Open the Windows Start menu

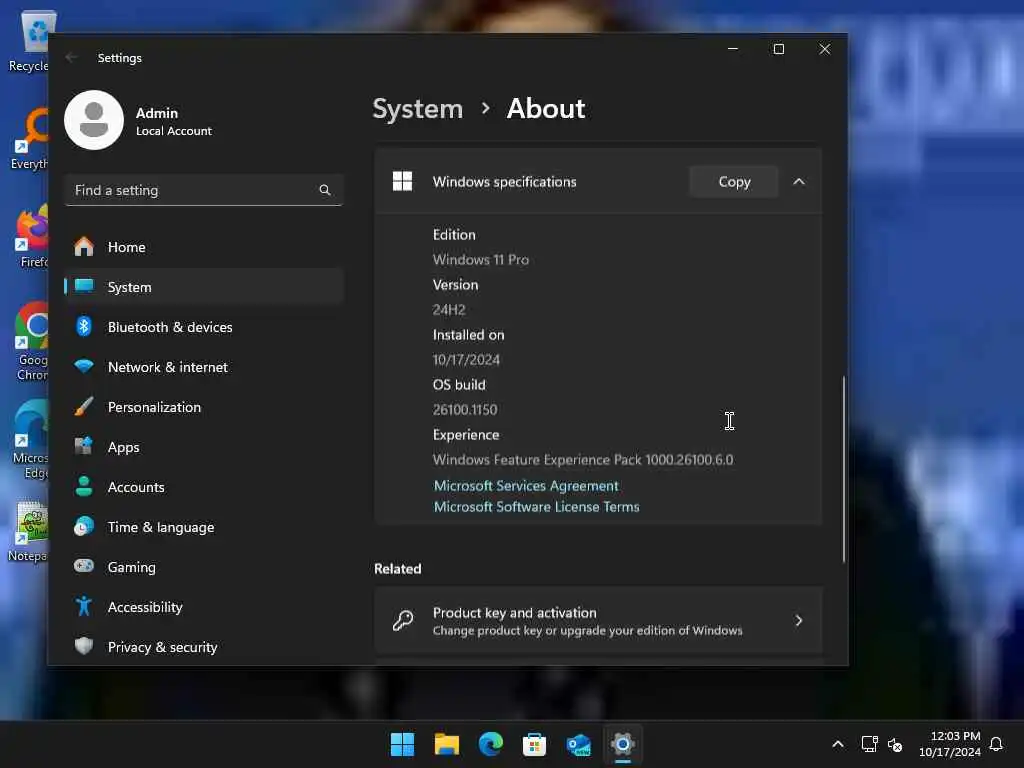402,744
